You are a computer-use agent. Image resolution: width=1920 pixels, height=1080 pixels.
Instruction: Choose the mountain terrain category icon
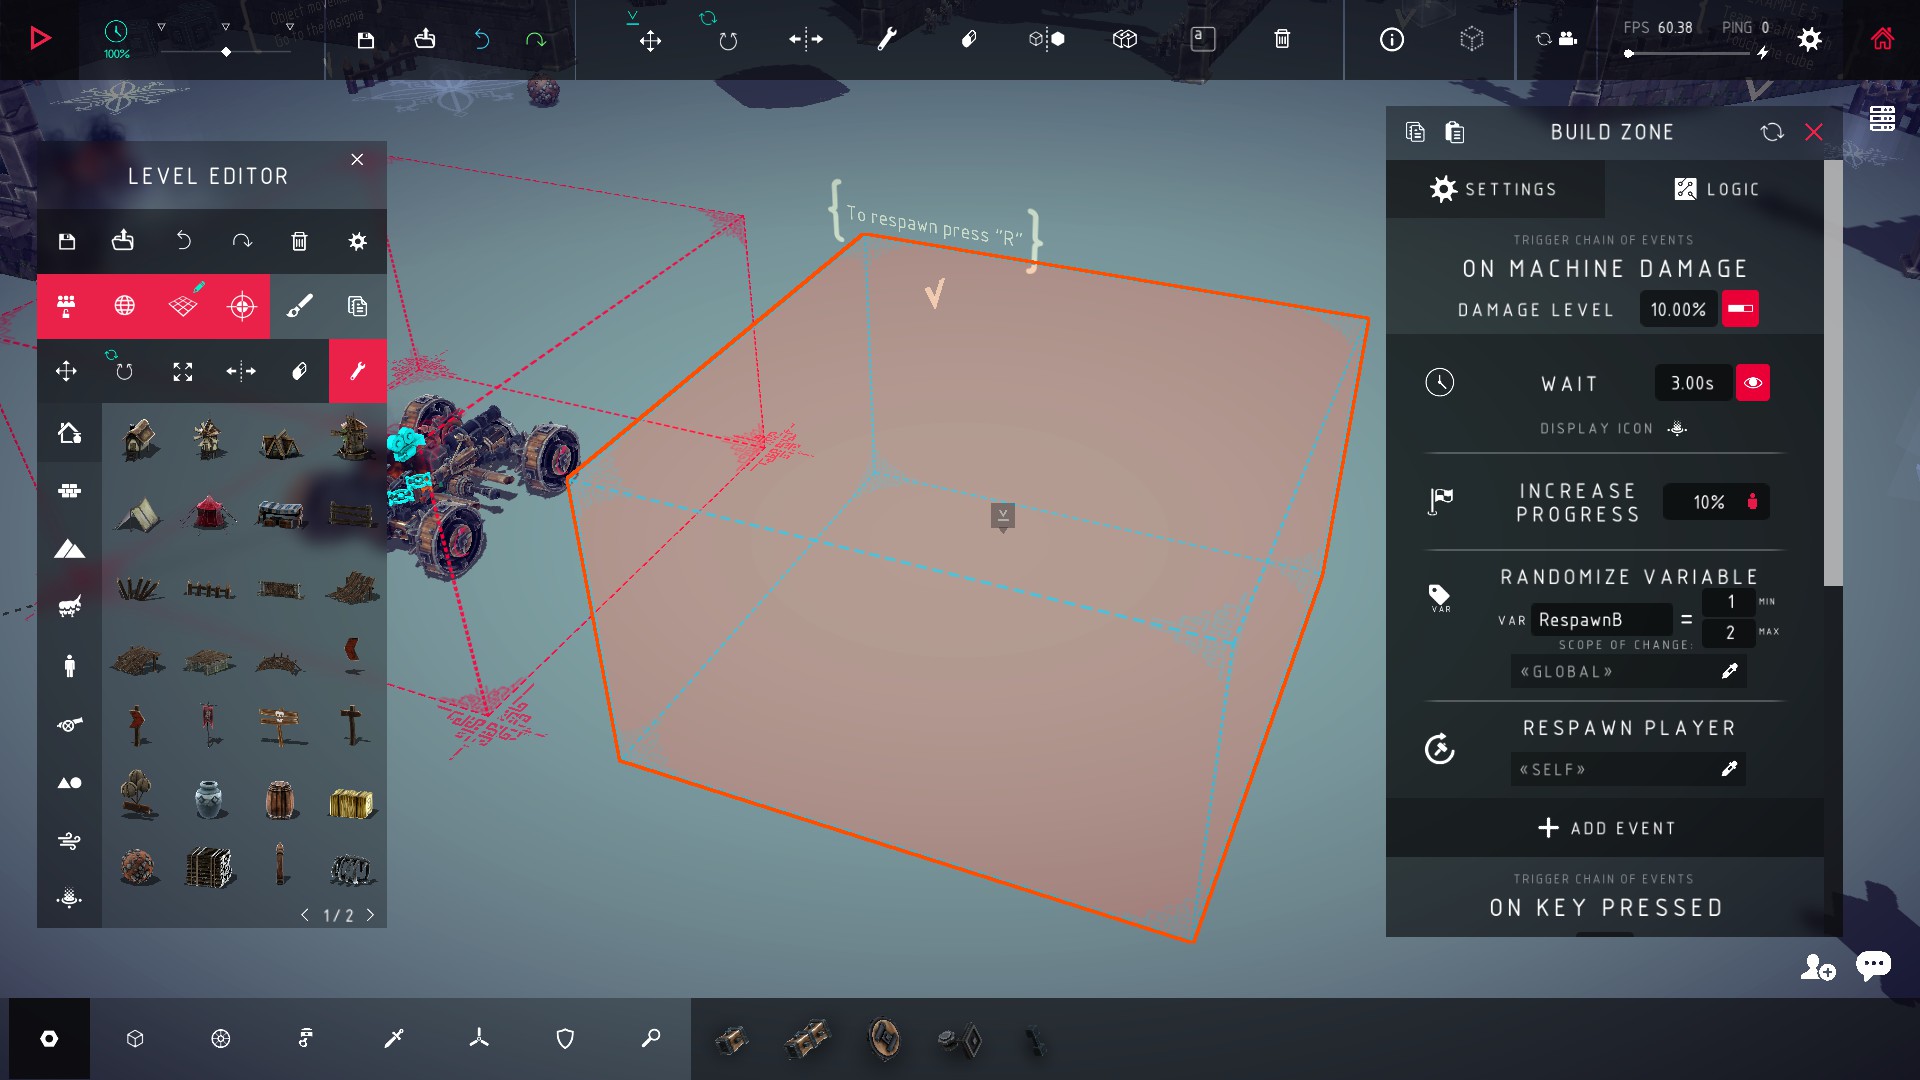click(69, 549)
